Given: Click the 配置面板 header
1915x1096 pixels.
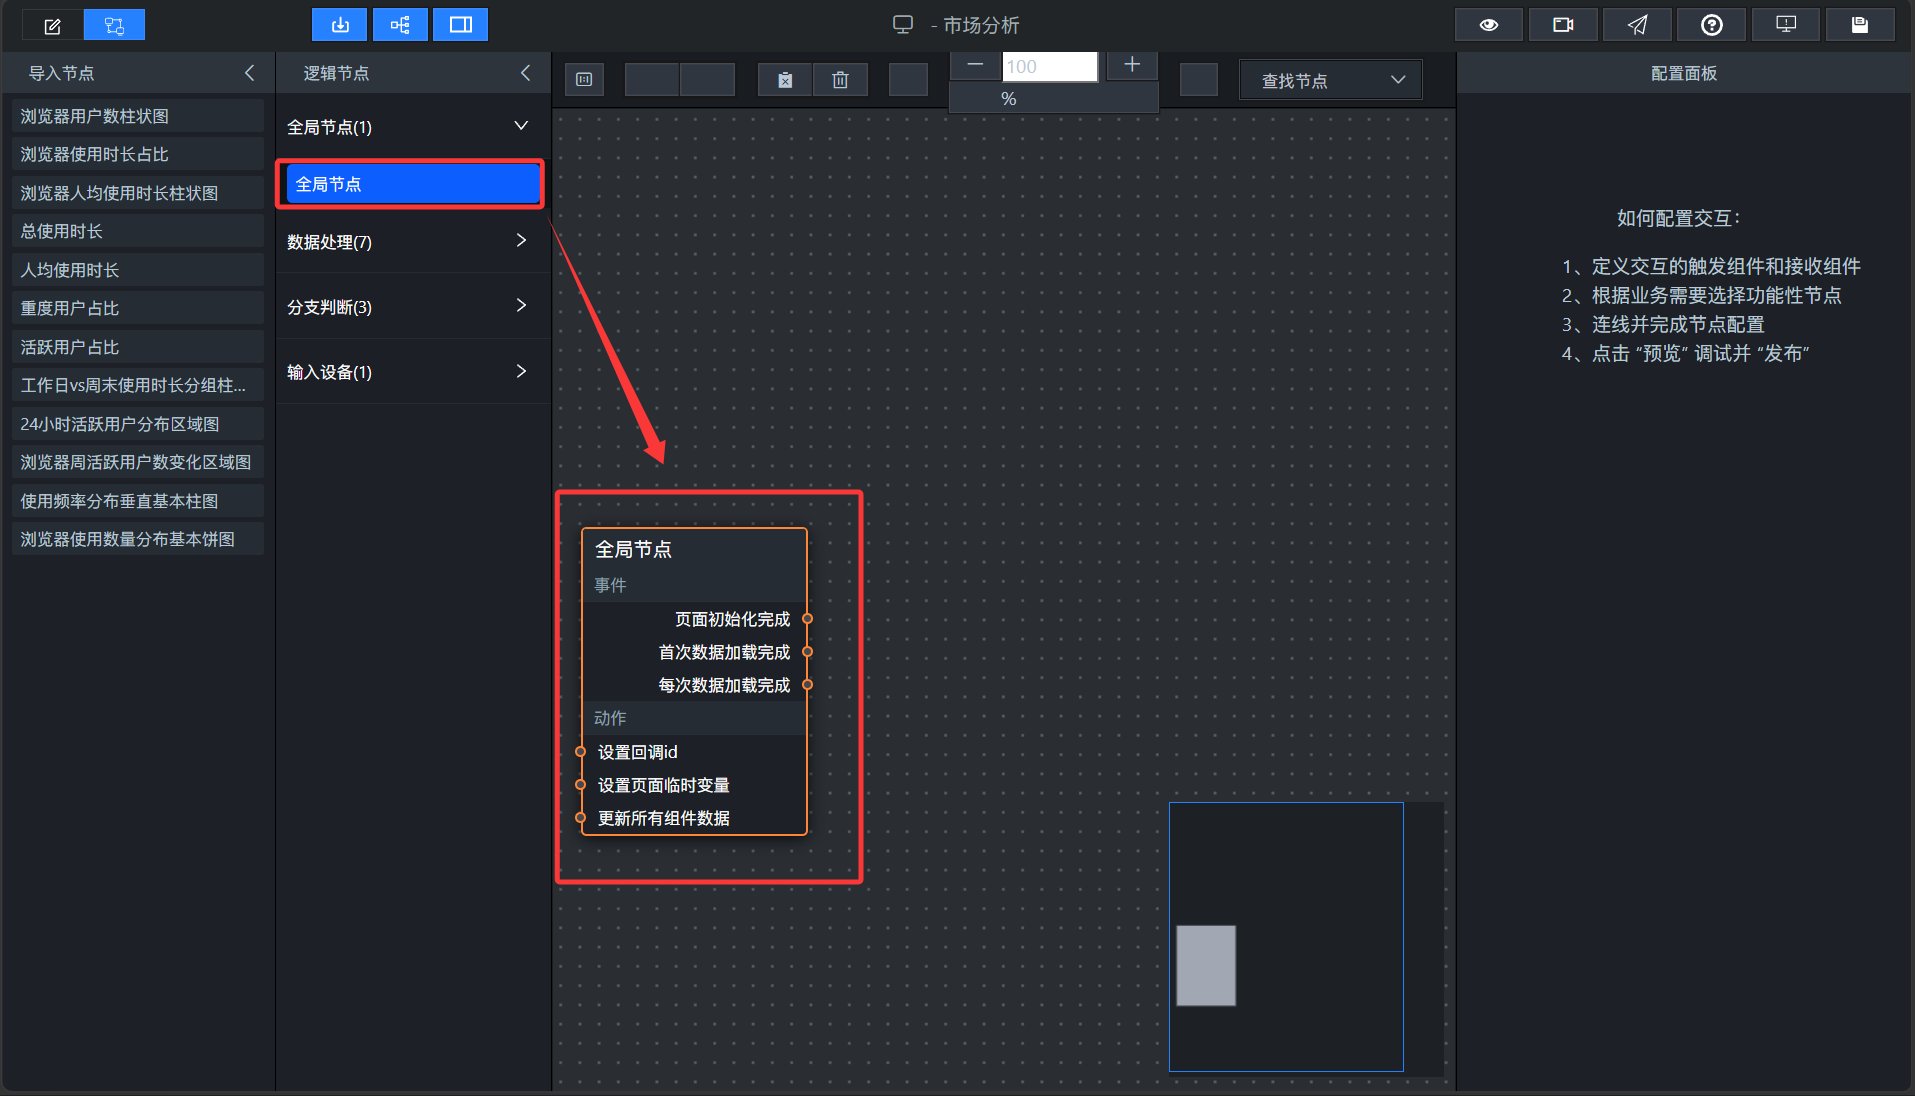Looking at the screenshot, I should [x=1684, y=73].
